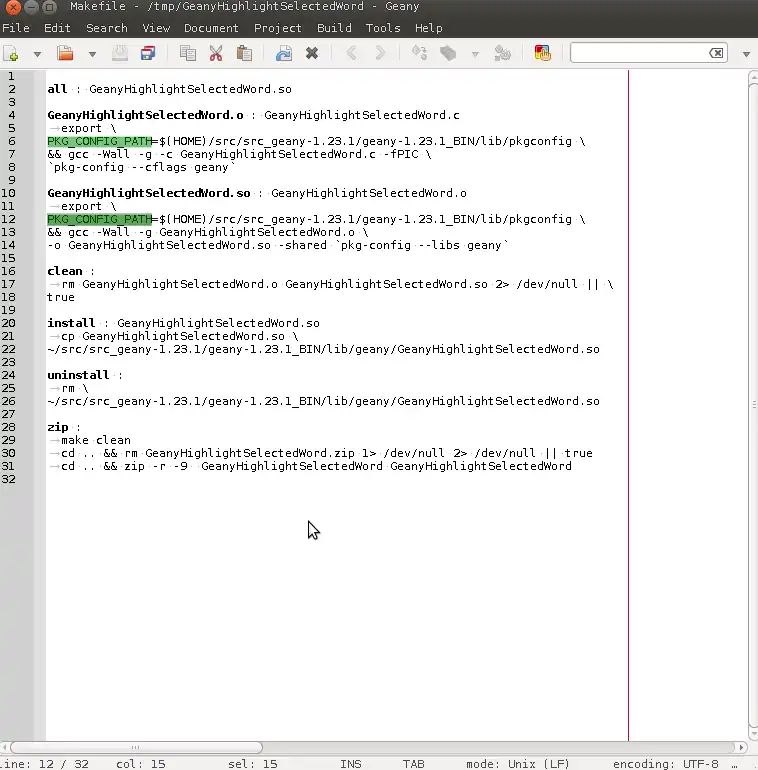
Task: Click the 'line: 12 / 32' status entry
Action: click(x=45, y=764)
